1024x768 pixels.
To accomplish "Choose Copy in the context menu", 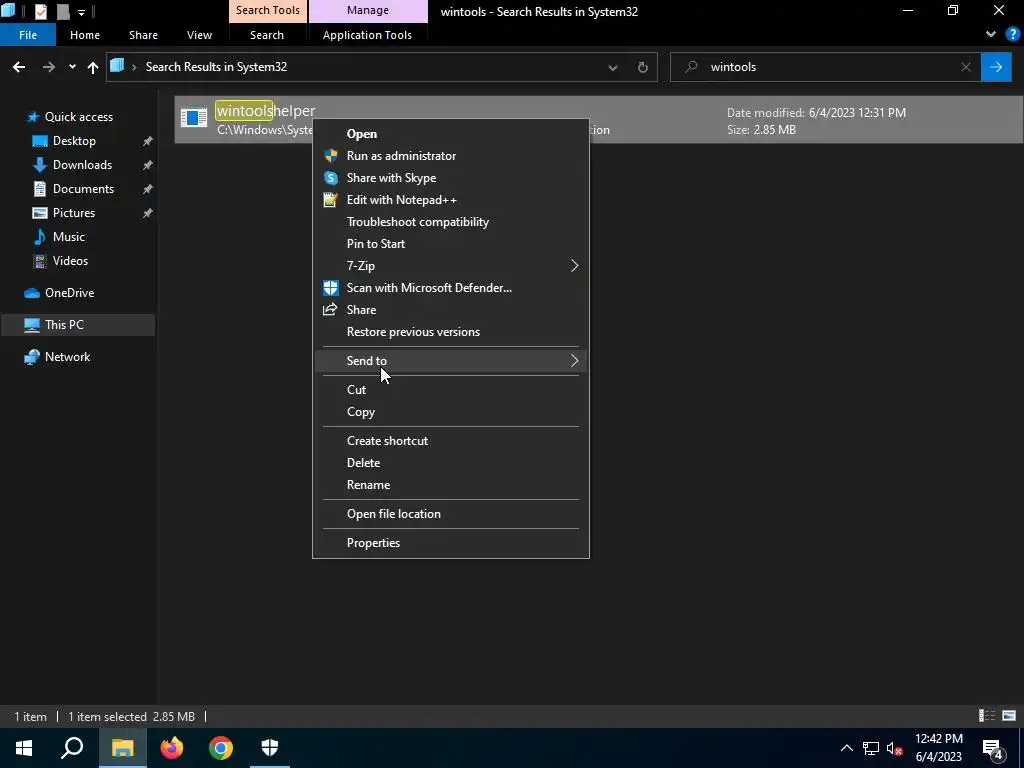I will click(x=451, y=412).
